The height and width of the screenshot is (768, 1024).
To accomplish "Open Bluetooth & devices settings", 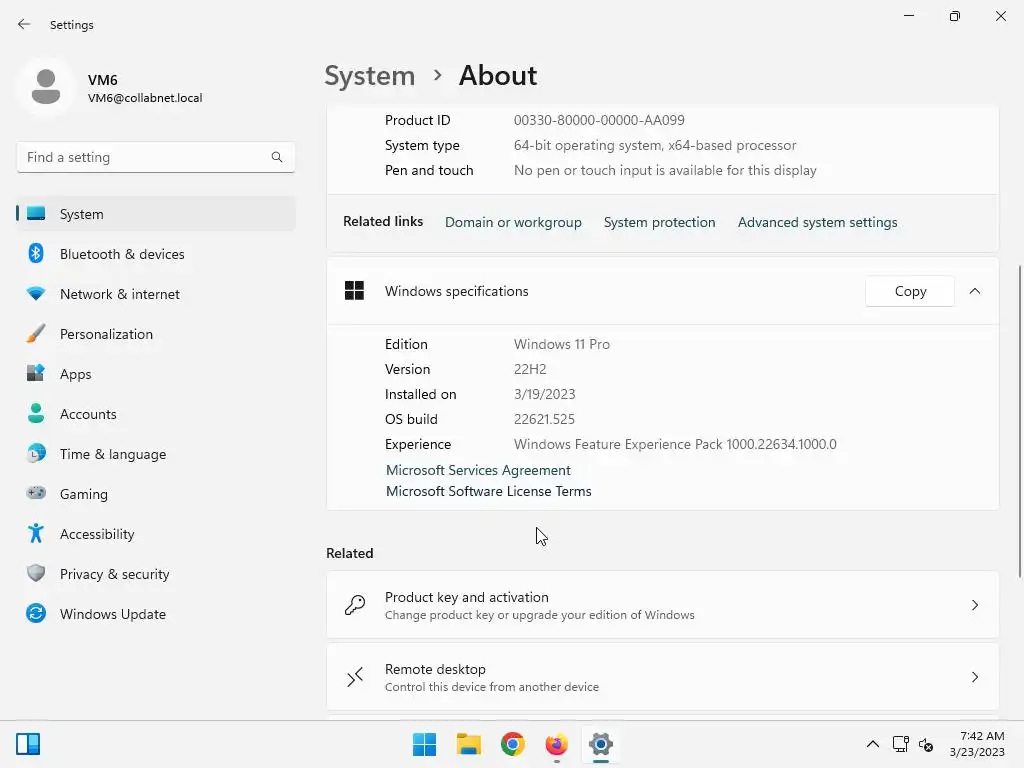I will 156,253.
